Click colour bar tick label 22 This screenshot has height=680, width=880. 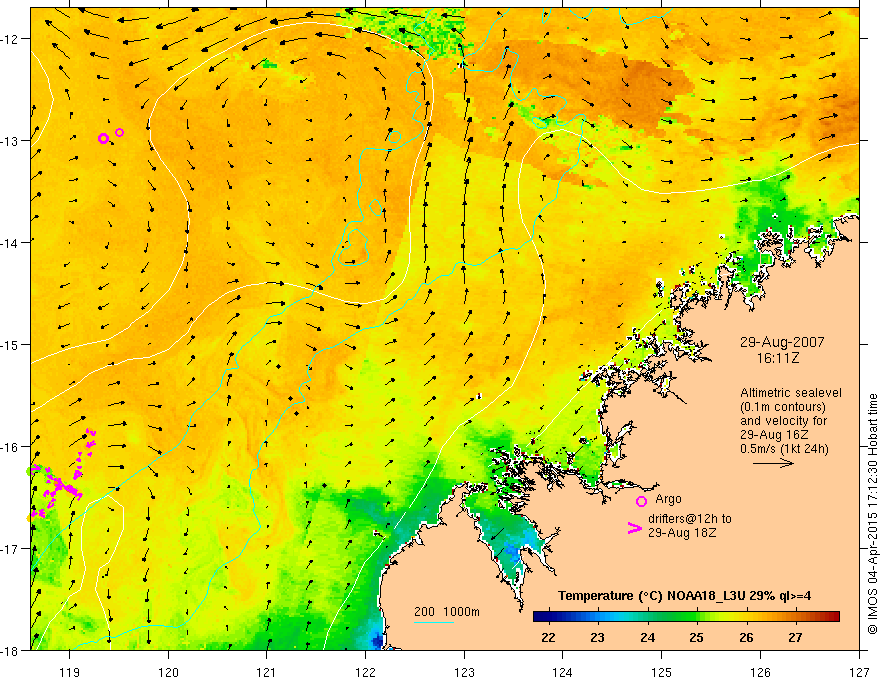(548, 637)
